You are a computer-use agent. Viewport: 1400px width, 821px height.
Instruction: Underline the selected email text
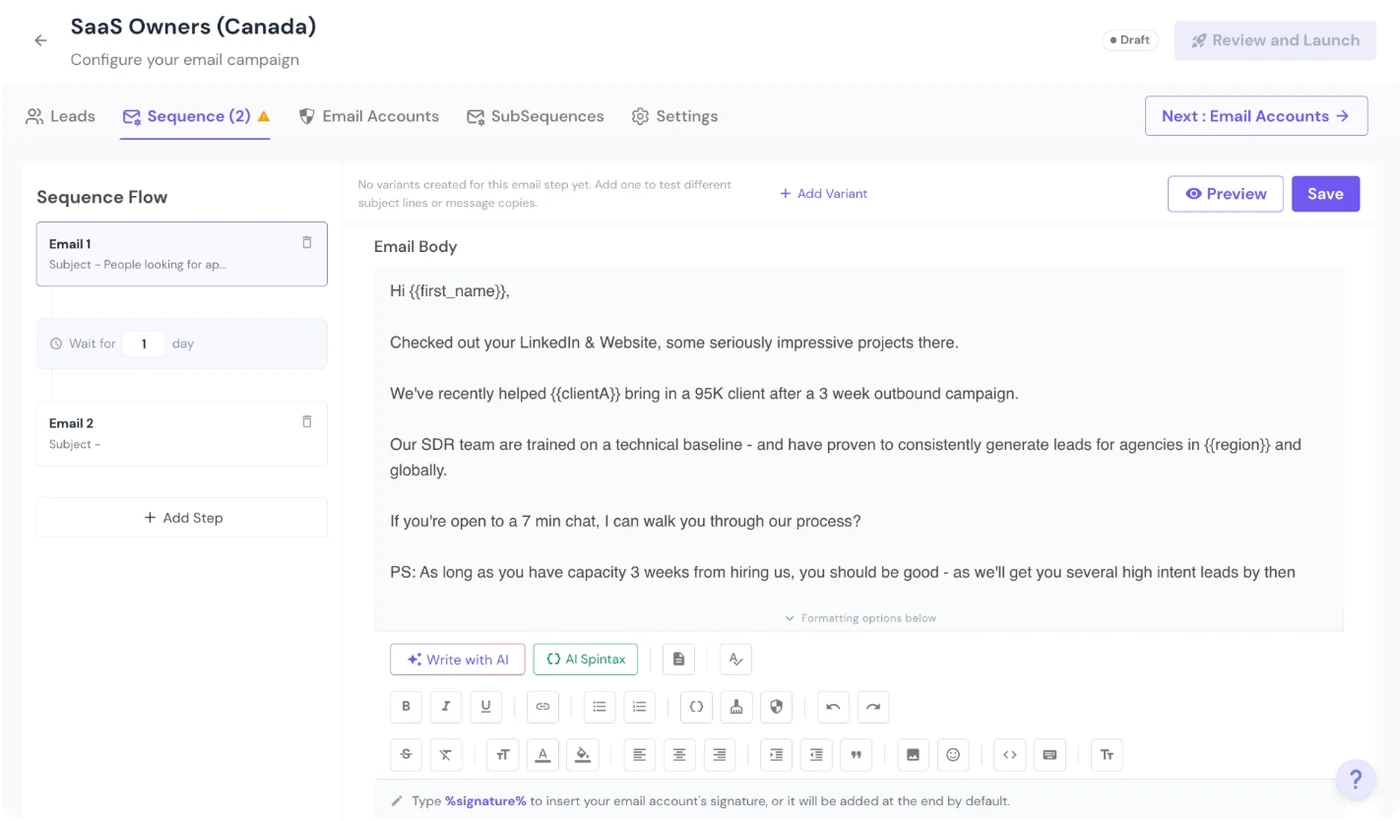(x=486, y=706)
